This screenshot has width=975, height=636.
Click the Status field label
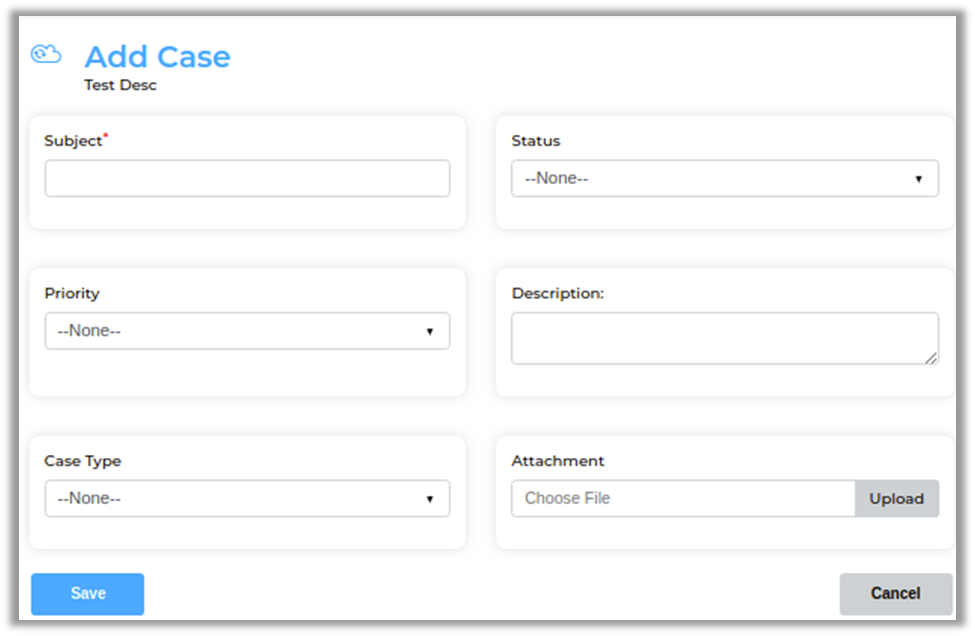click(536, 141)
